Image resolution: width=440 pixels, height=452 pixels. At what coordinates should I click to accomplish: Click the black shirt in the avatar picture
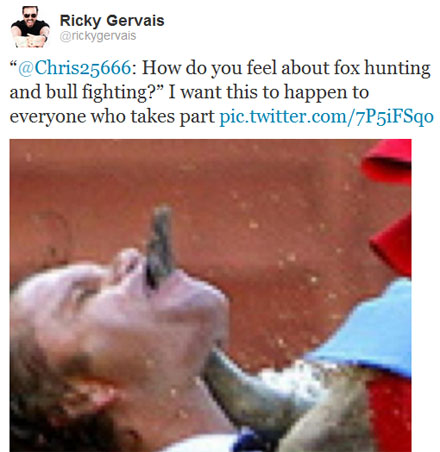pyautogui.click(x=30, y=28)
